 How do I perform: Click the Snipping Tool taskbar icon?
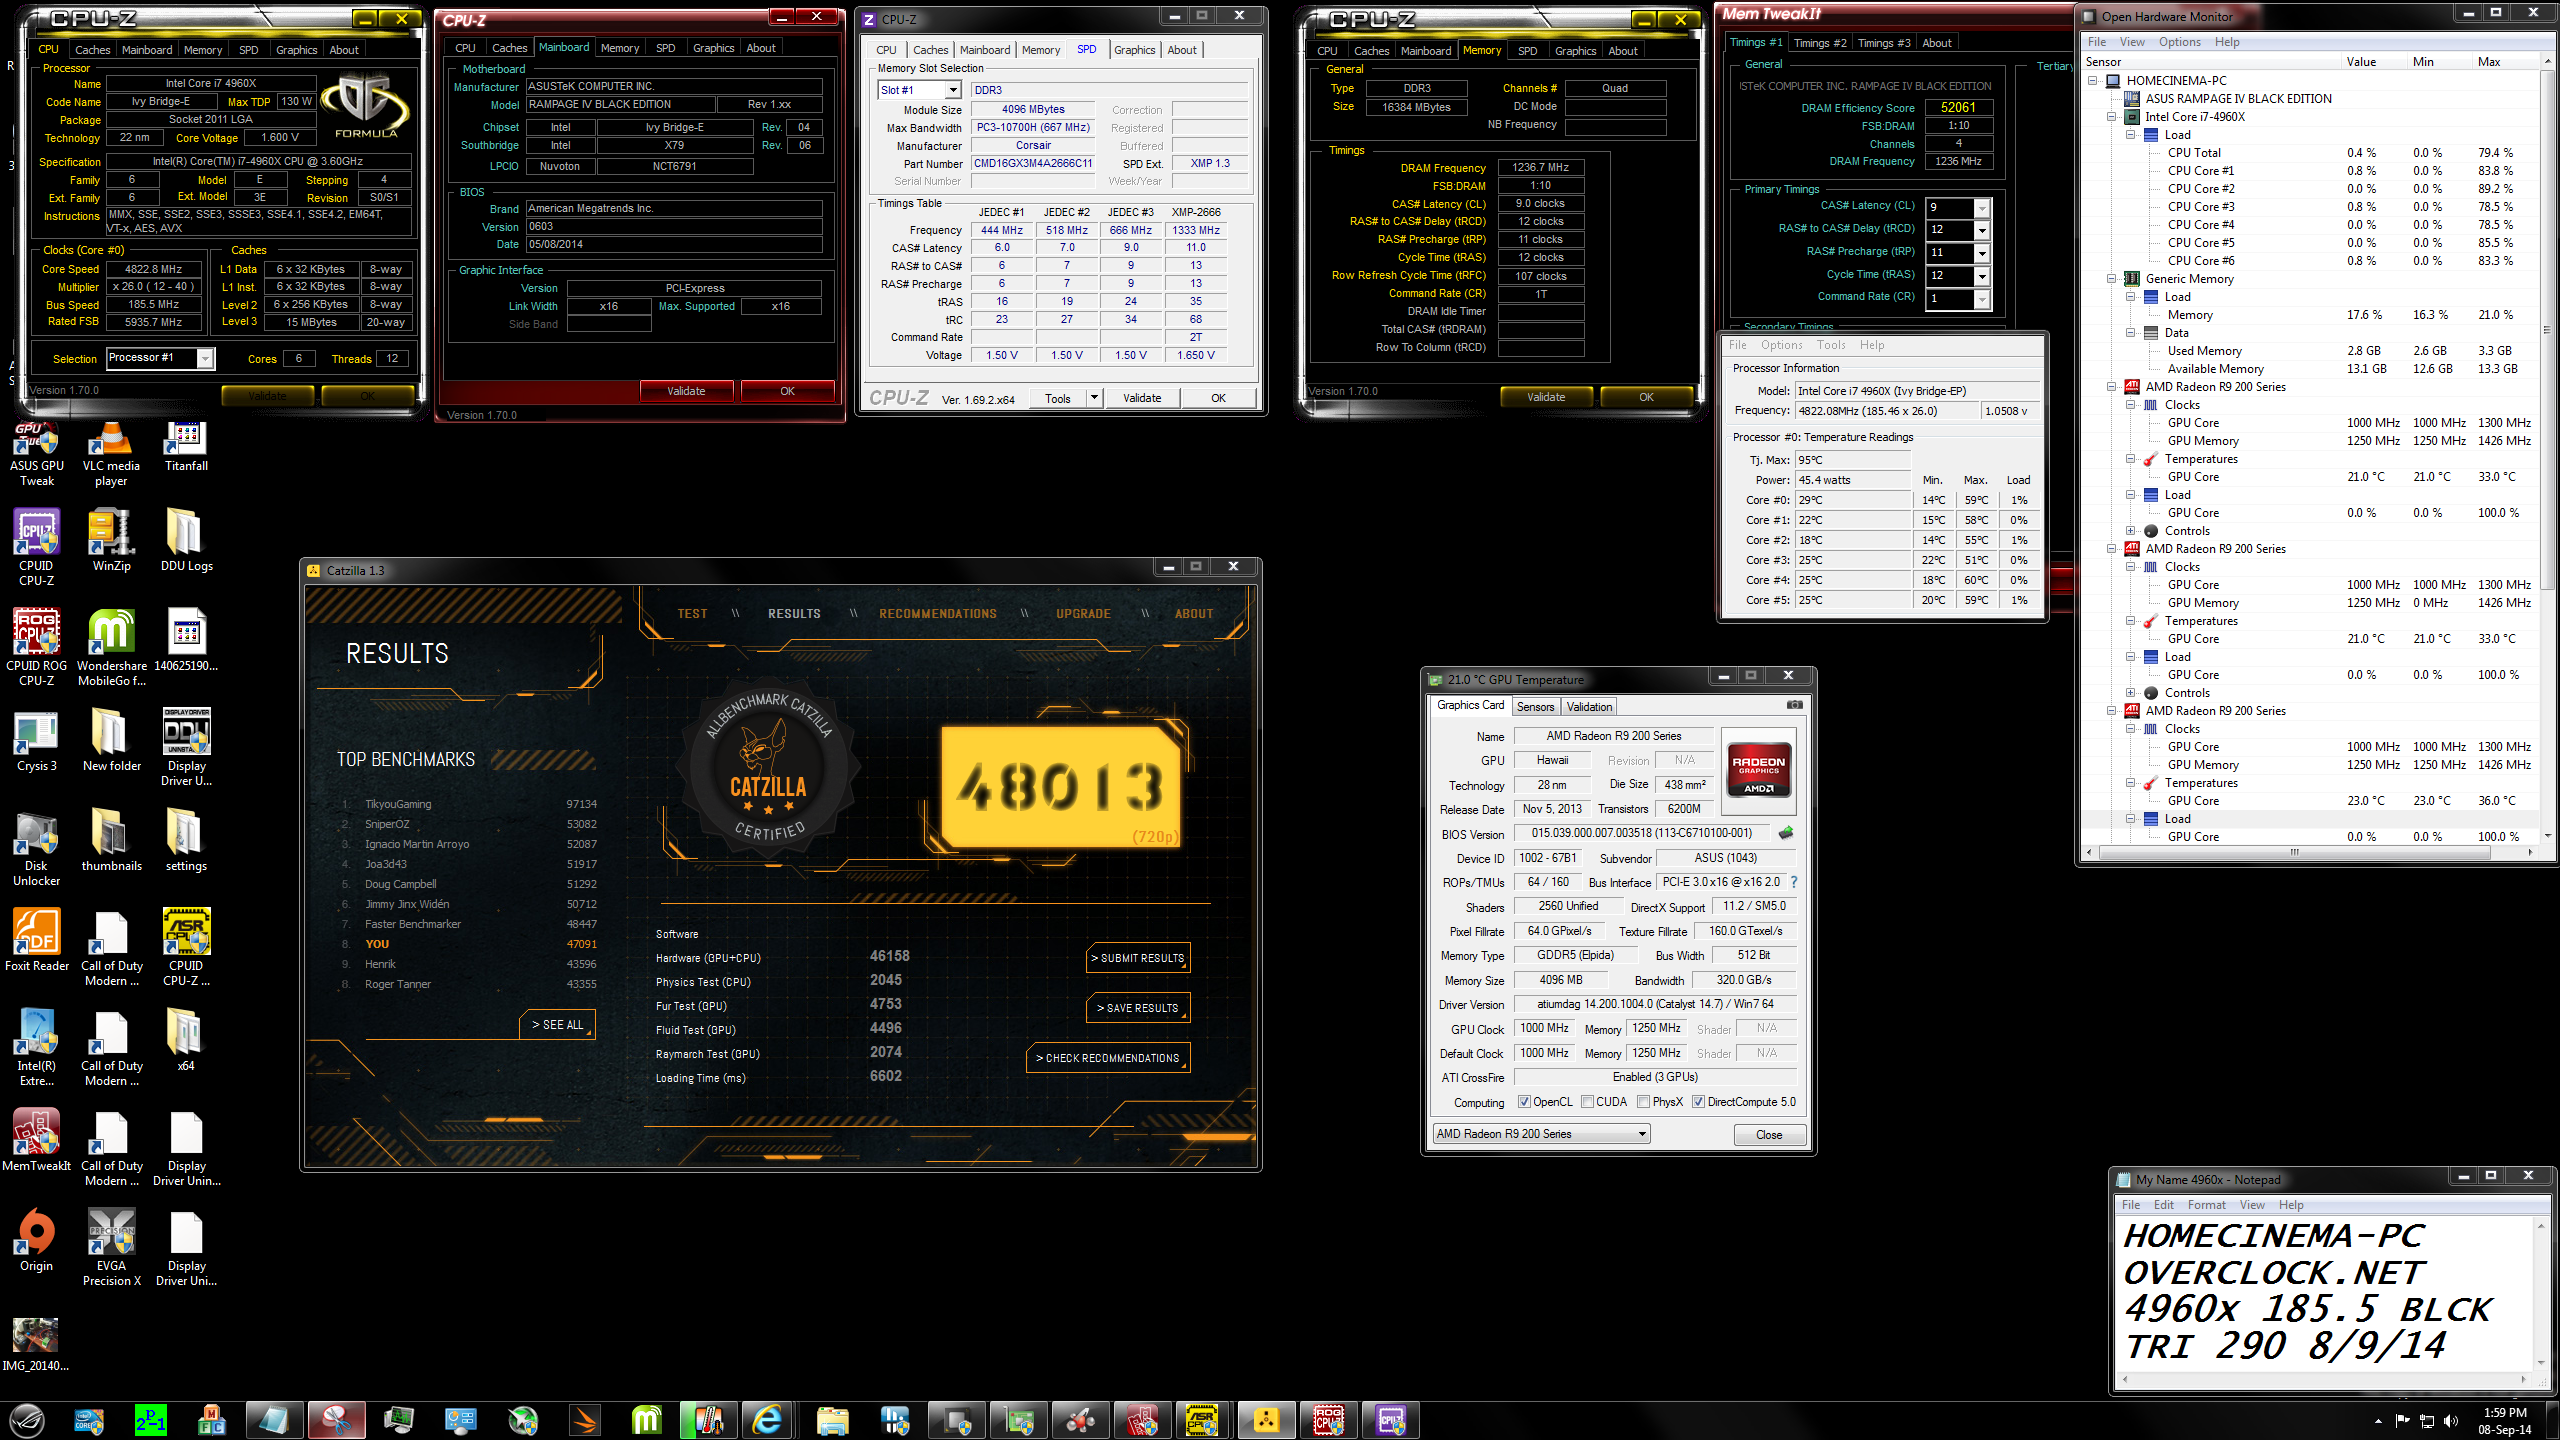(x=336, y=1420)
